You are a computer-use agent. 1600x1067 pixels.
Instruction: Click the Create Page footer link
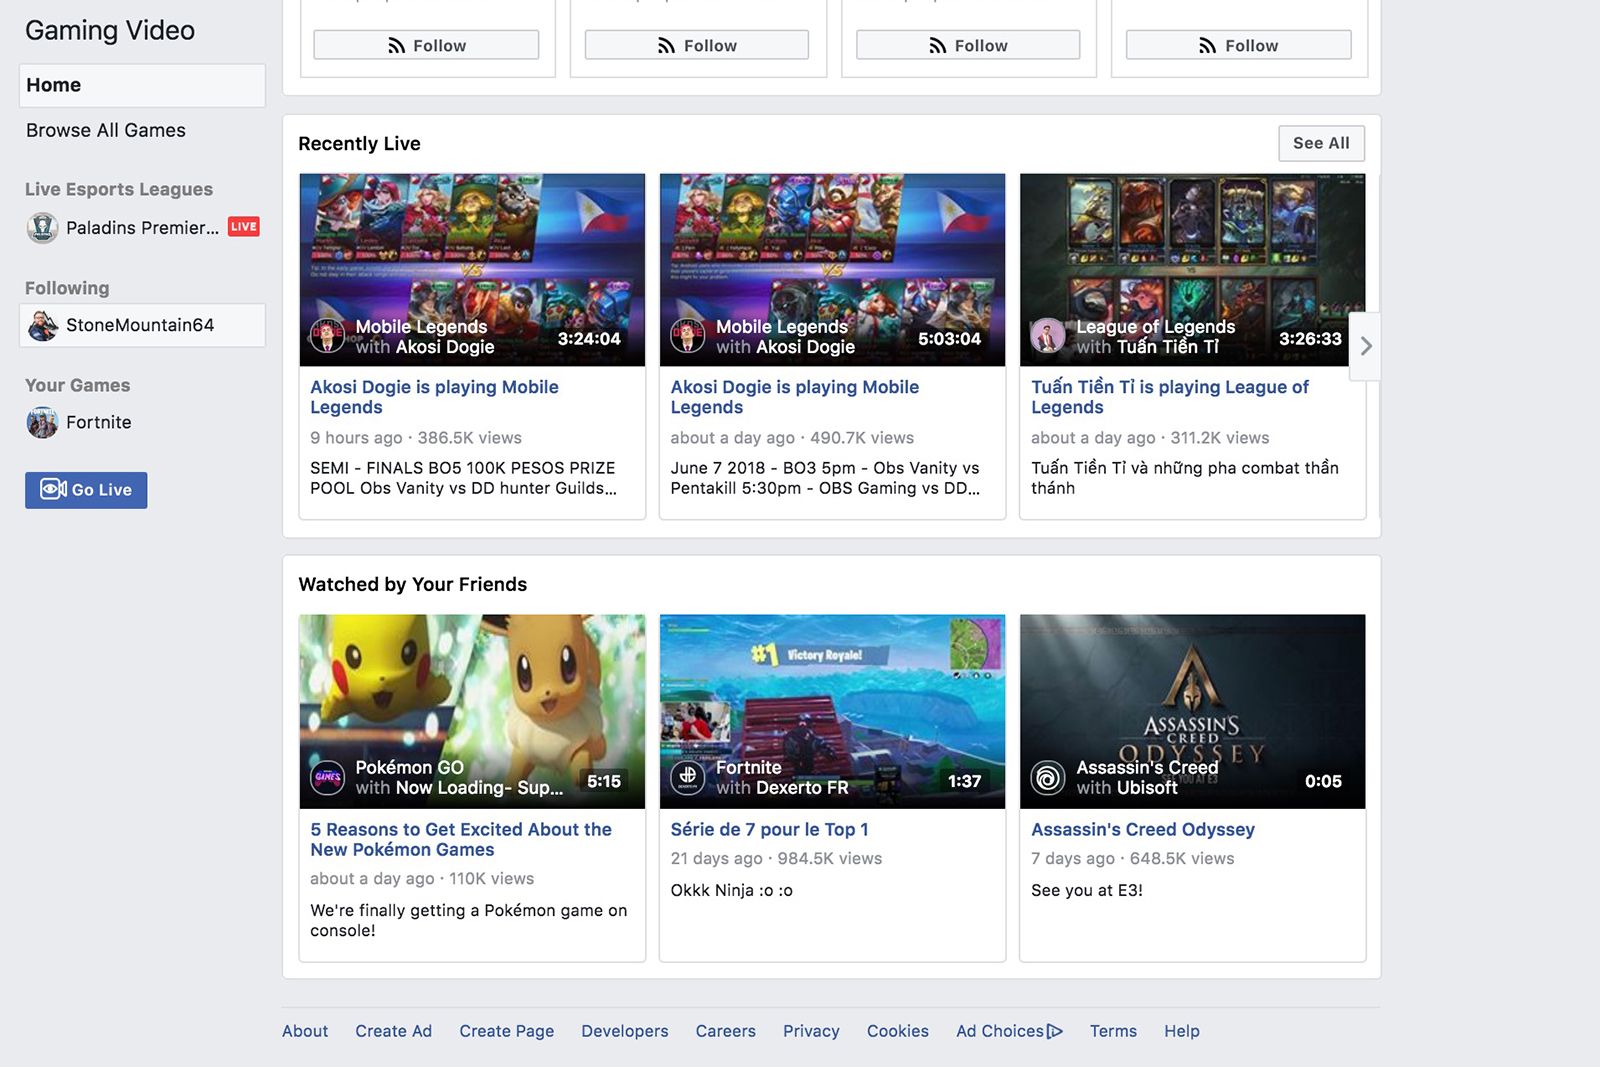point(506,1031)
